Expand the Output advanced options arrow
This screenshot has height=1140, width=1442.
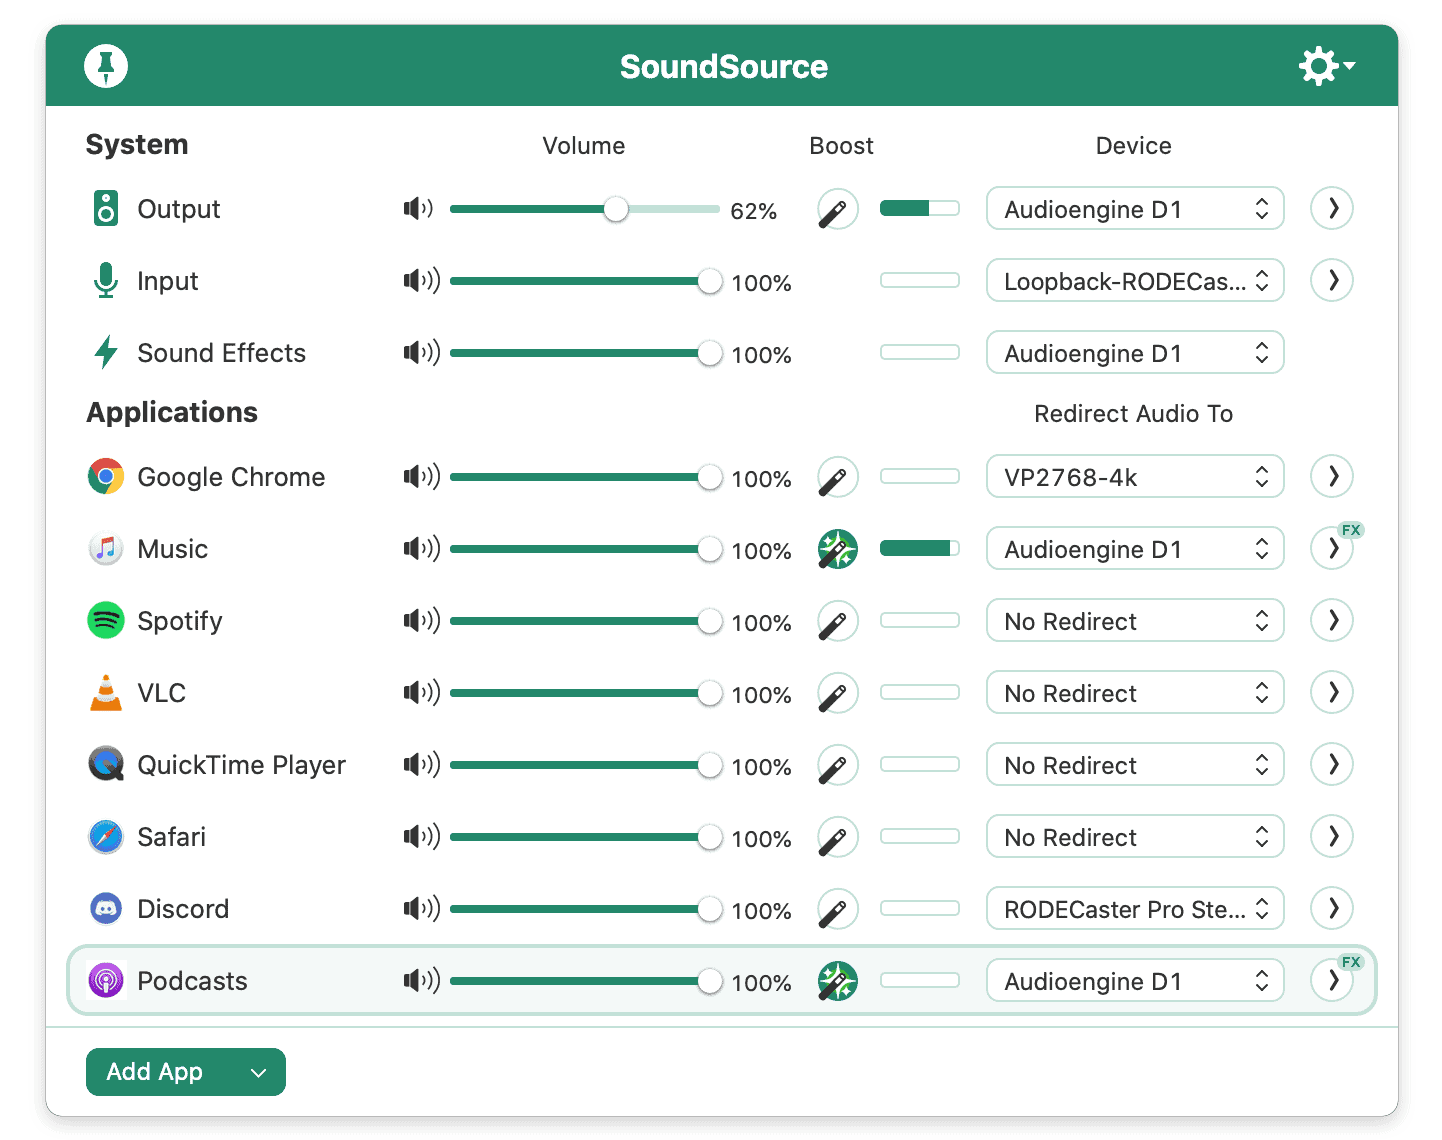pyautogui.click(x=1332, y=209)
